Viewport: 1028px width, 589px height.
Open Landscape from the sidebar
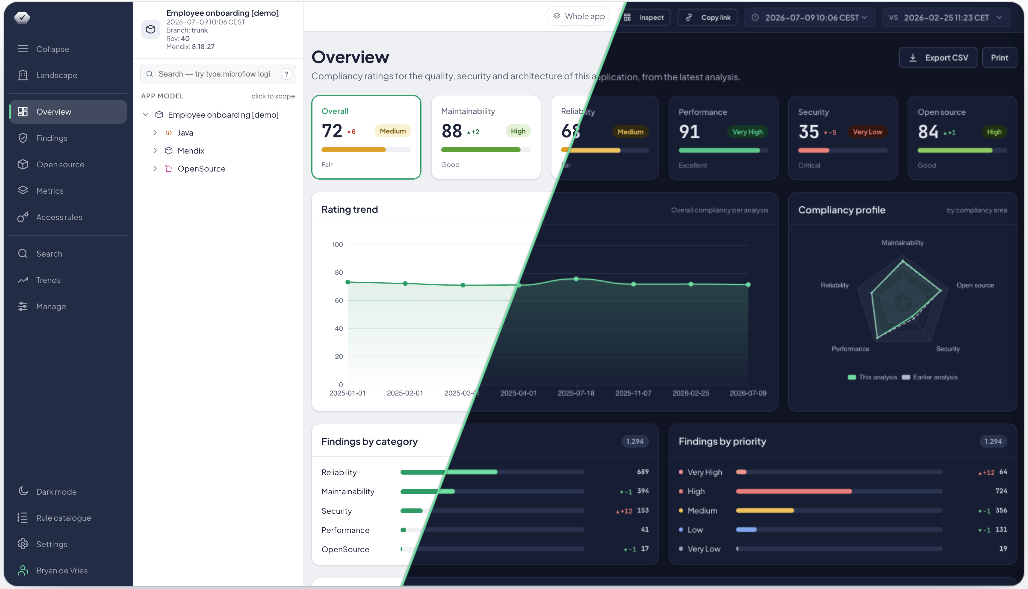point(68,75)
